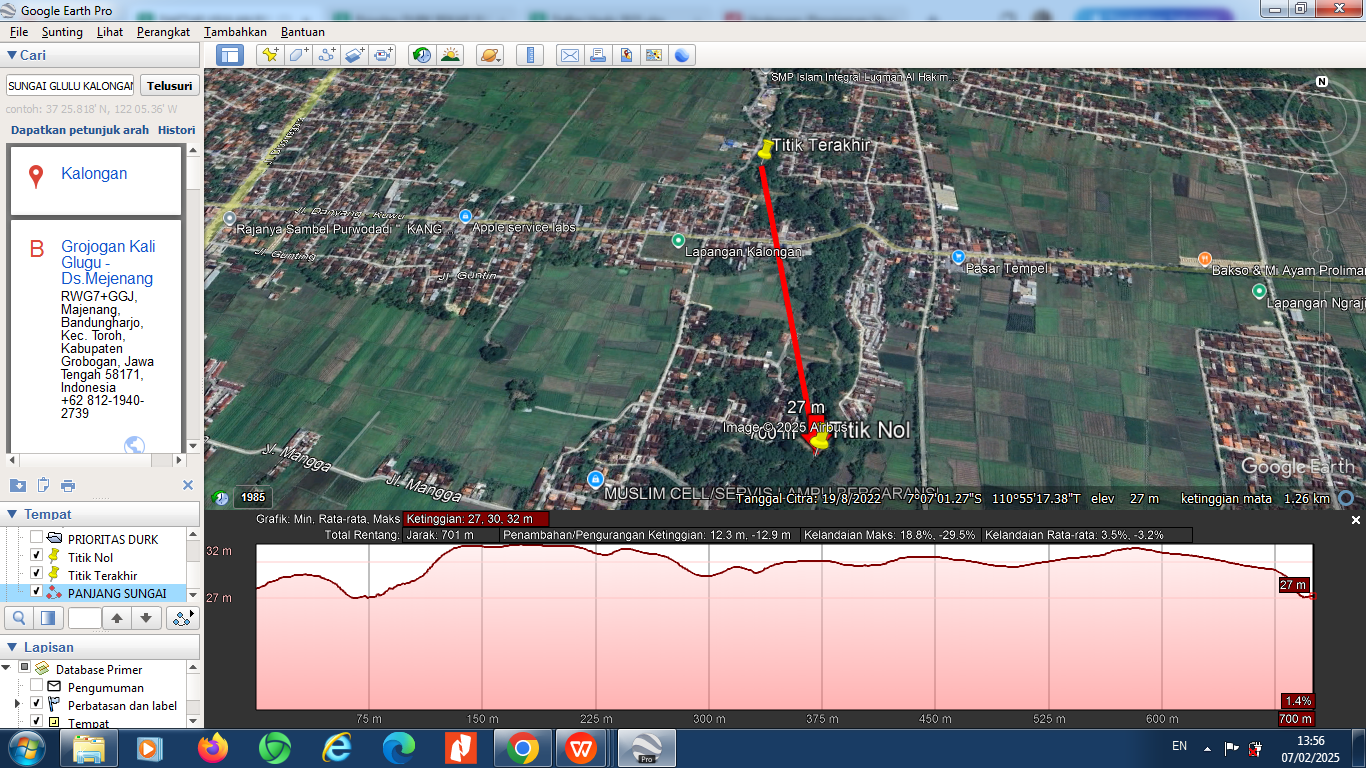
Task: Open Google Earth web launcher icon
Action: [682, 55]
